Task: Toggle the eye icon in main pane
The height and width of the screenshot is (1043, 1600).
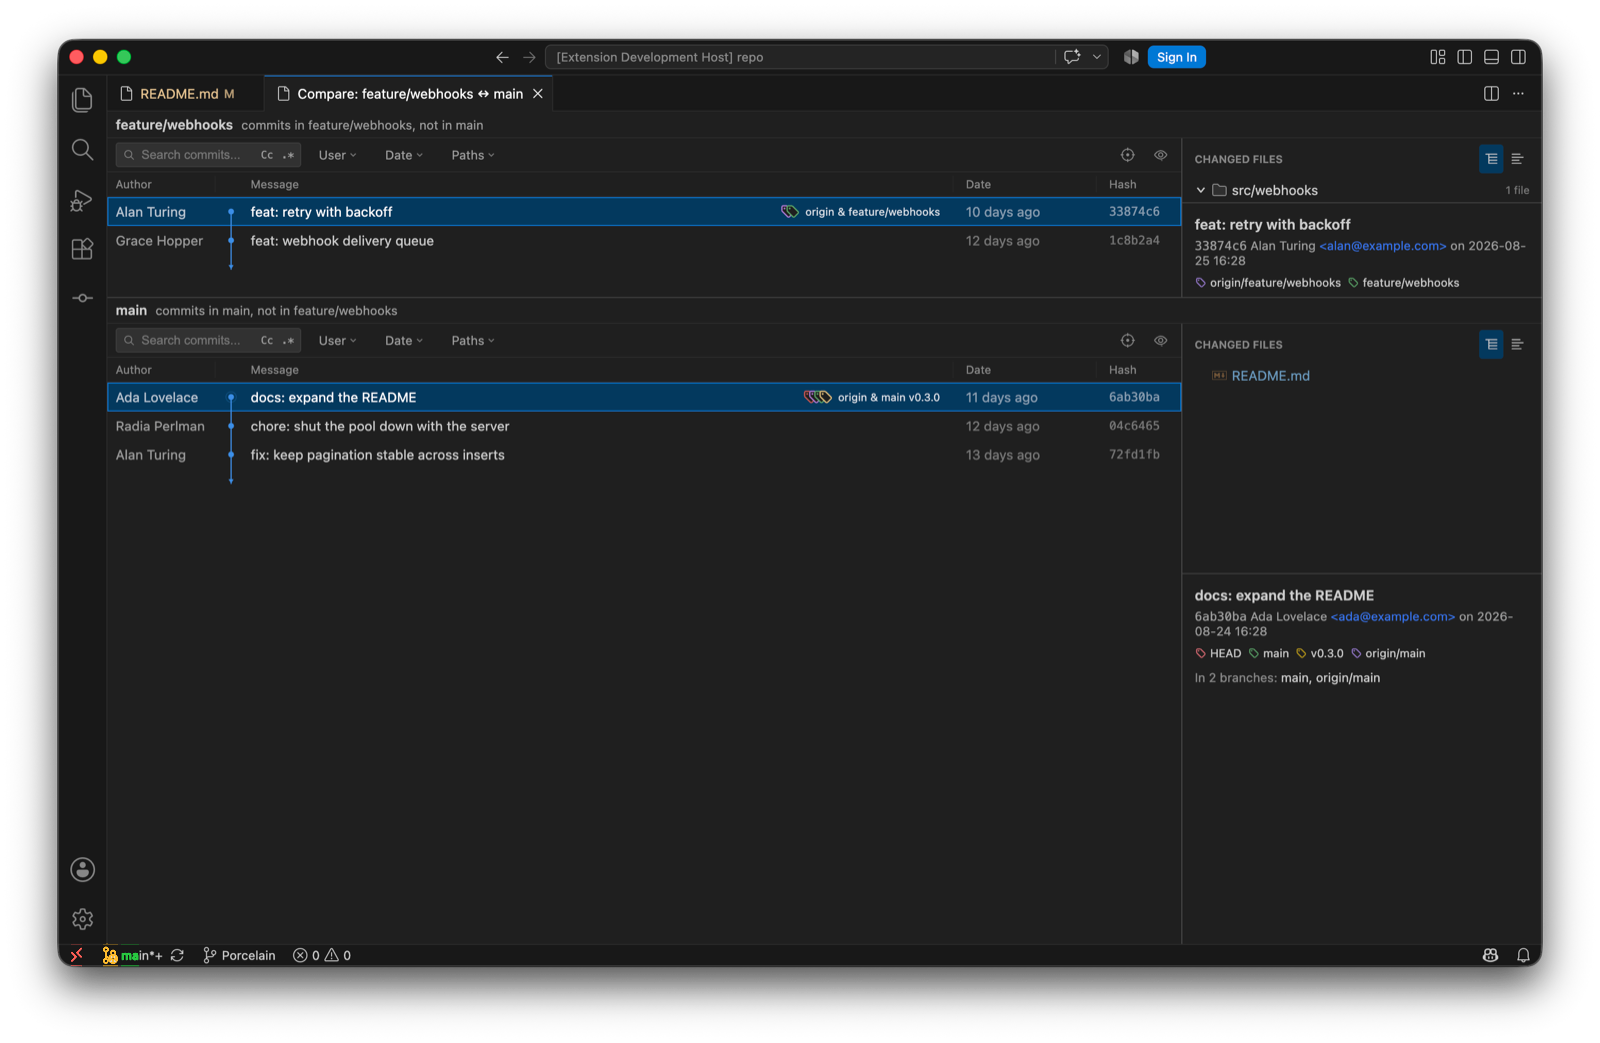Action: (1160, 340)
